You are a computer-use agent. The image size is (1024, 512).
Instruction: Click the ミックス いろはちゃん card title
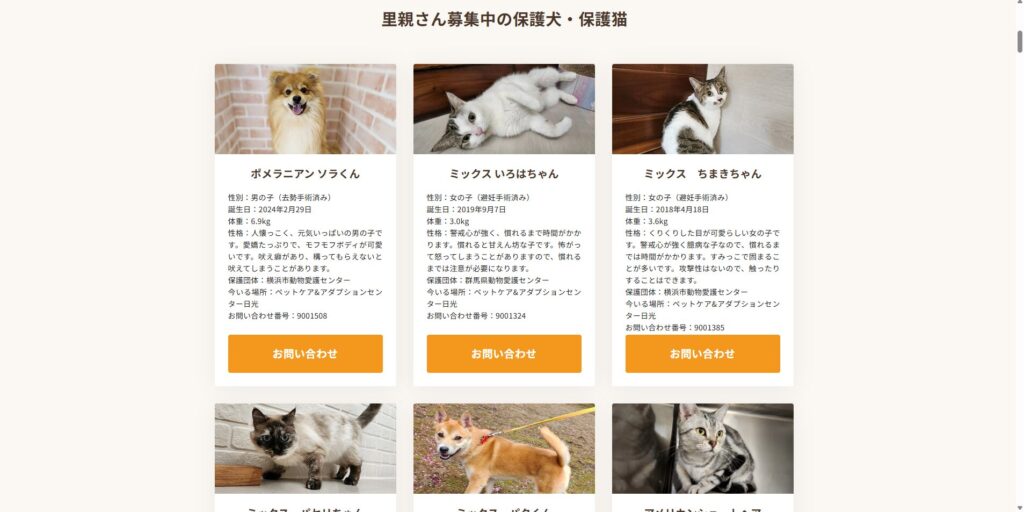coord(504,174)
